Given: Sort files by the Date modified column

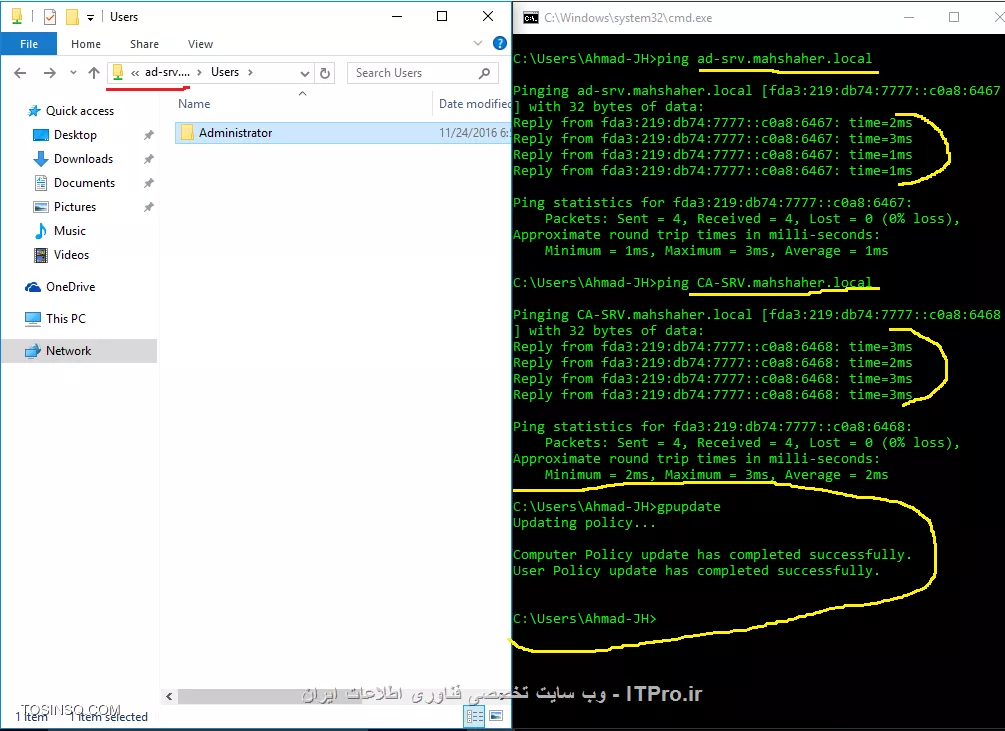Looking at the screenshot, I should pyautogui.click(x=474, y=104).
